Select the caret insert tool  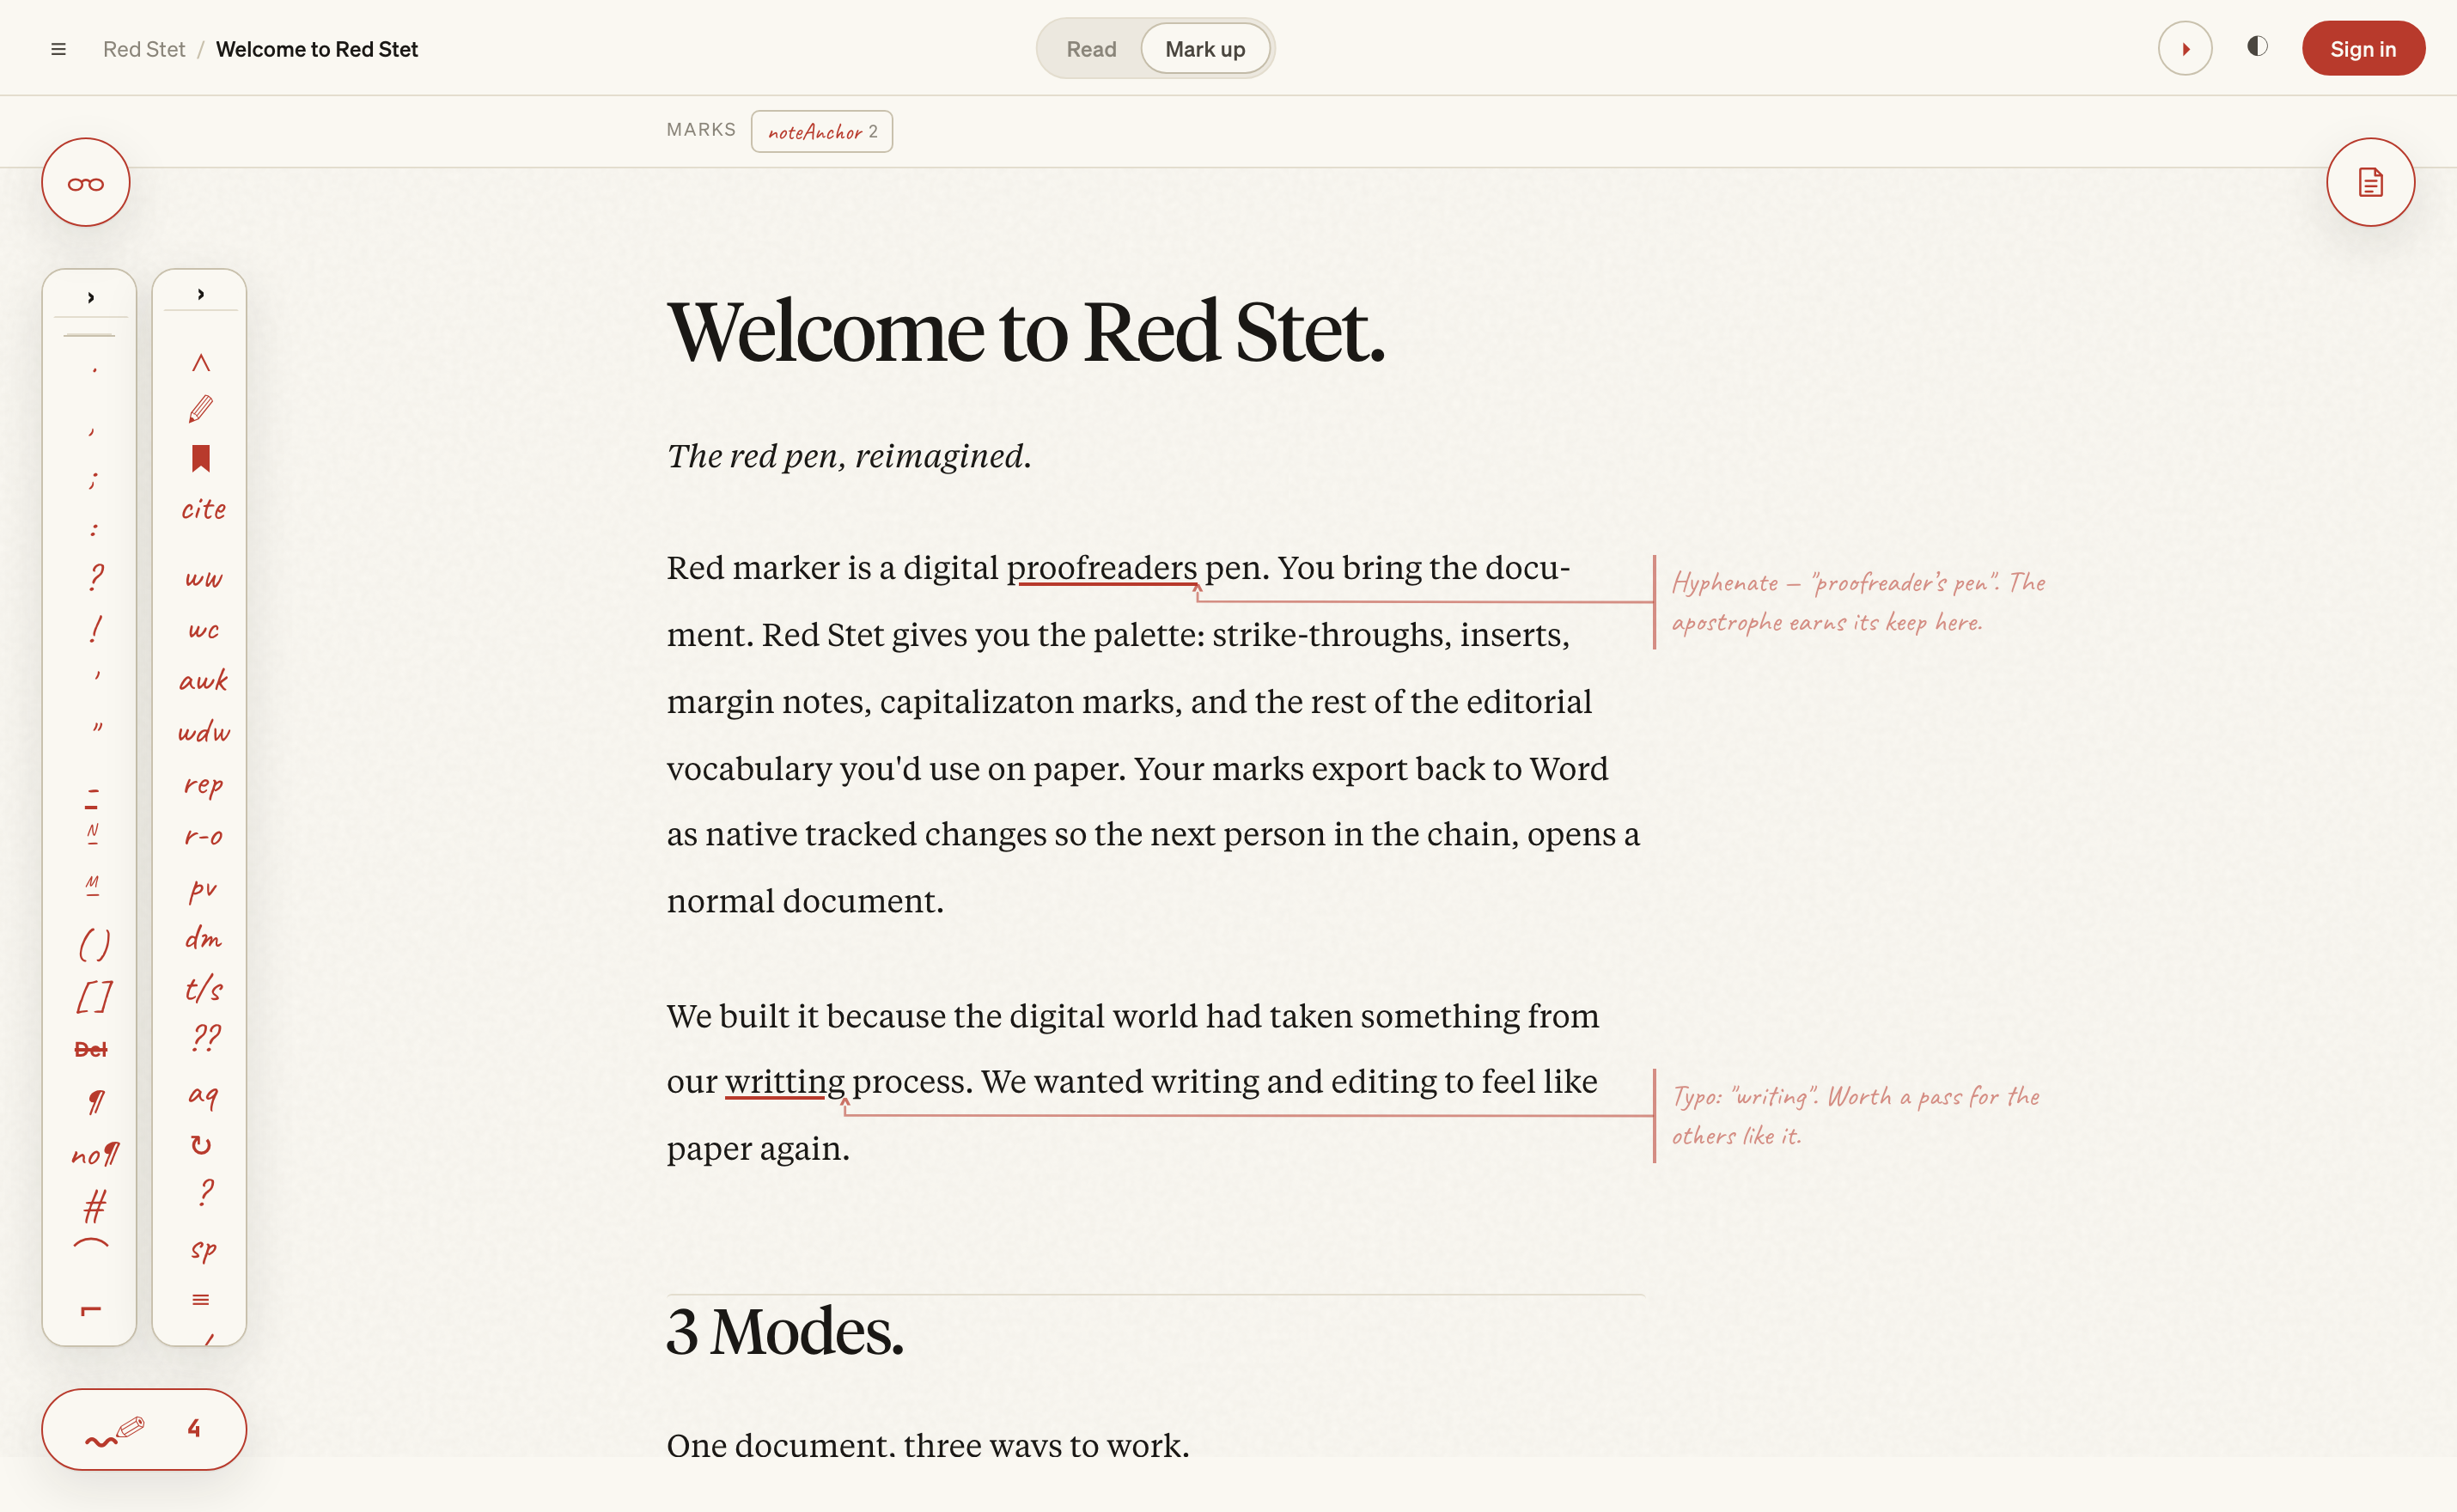pos(201,362)
